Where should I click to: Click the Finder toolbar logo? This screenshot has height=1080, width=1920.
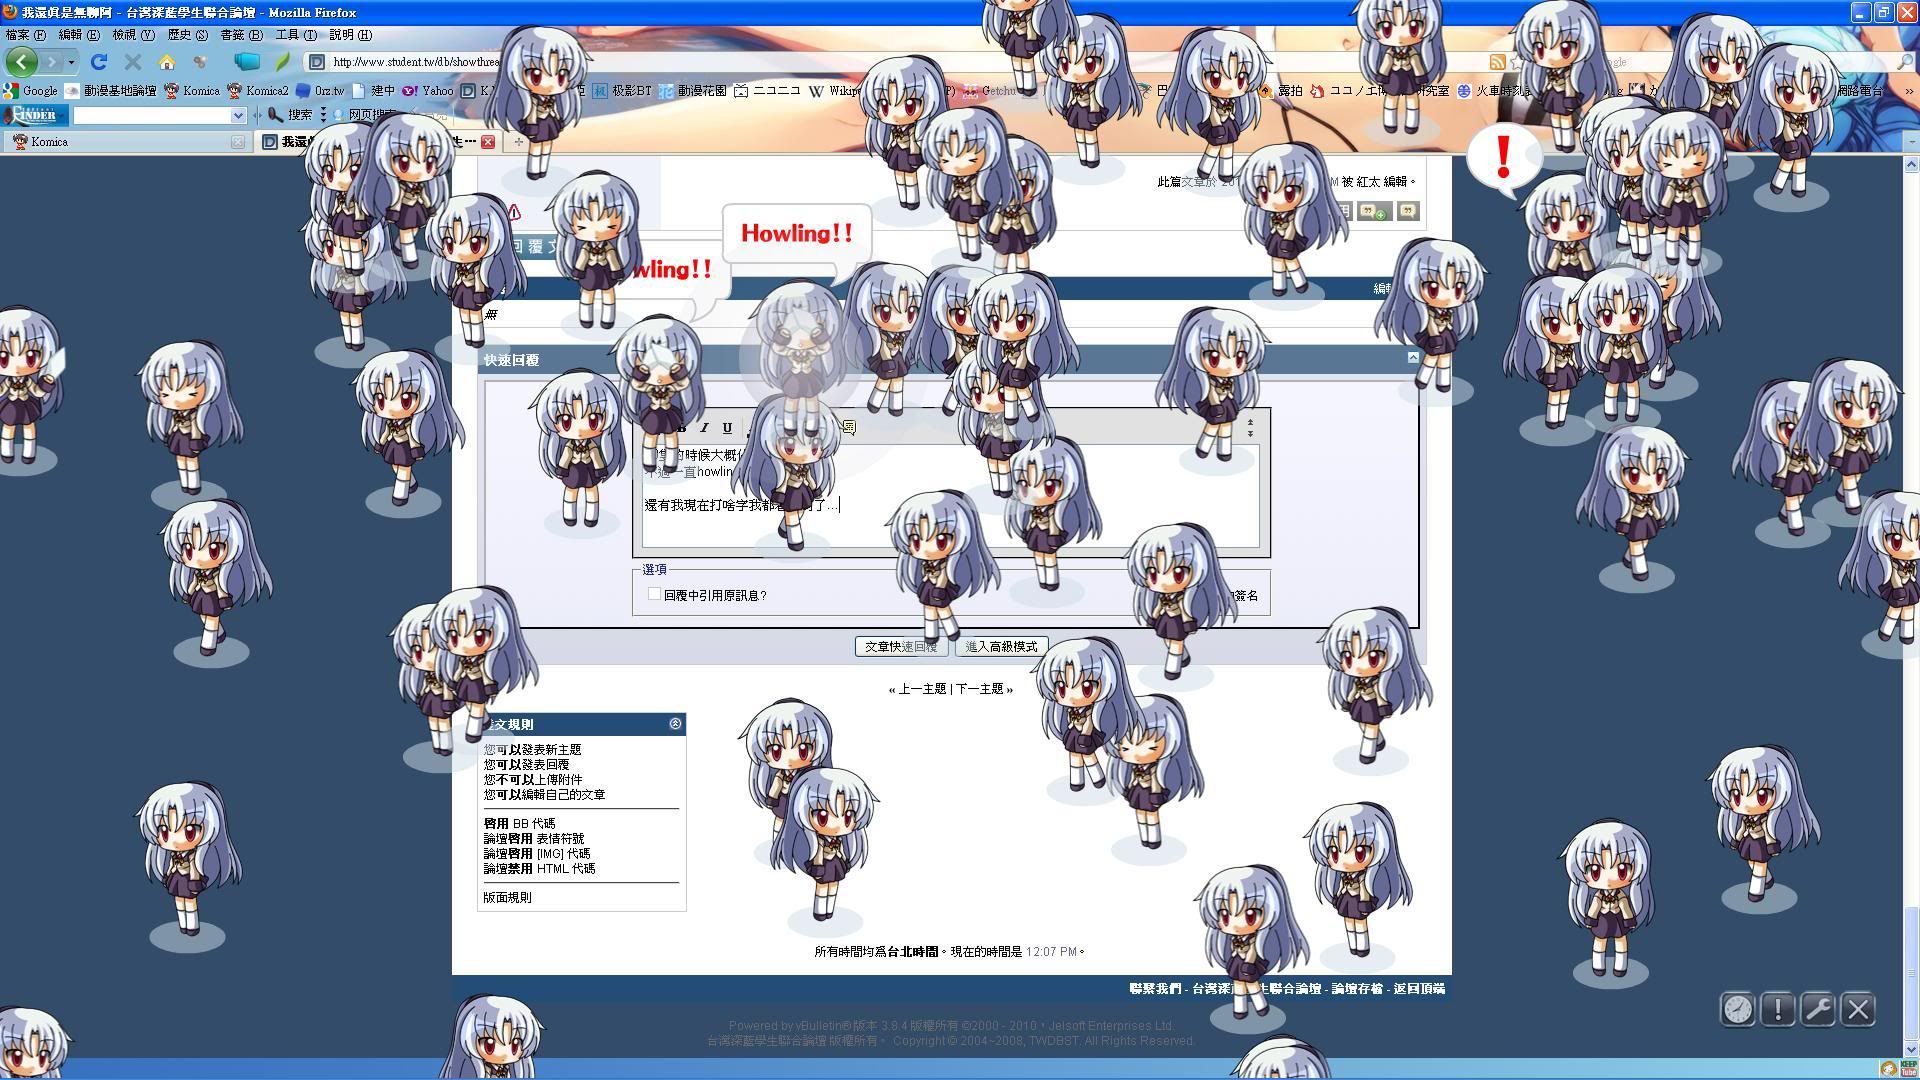click(x=35, y=115)
